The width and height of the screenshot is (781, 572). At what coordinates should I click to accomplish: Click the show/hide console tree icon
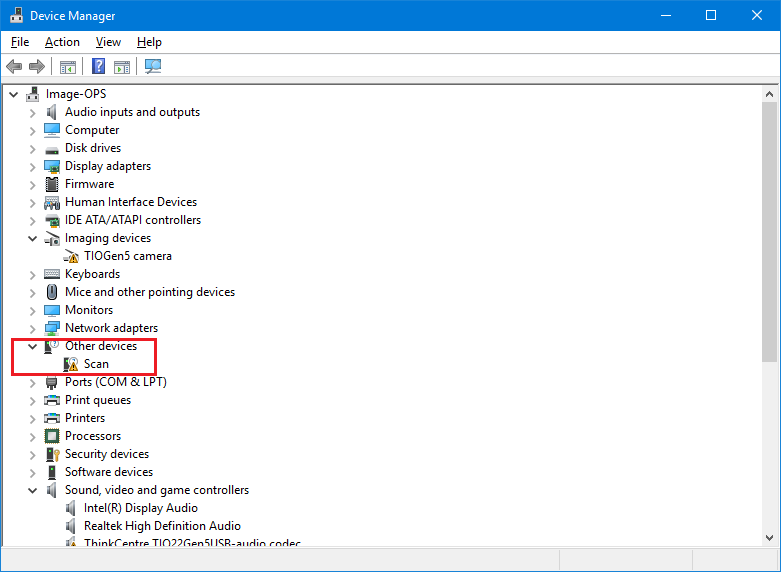[x=68, y=66]
